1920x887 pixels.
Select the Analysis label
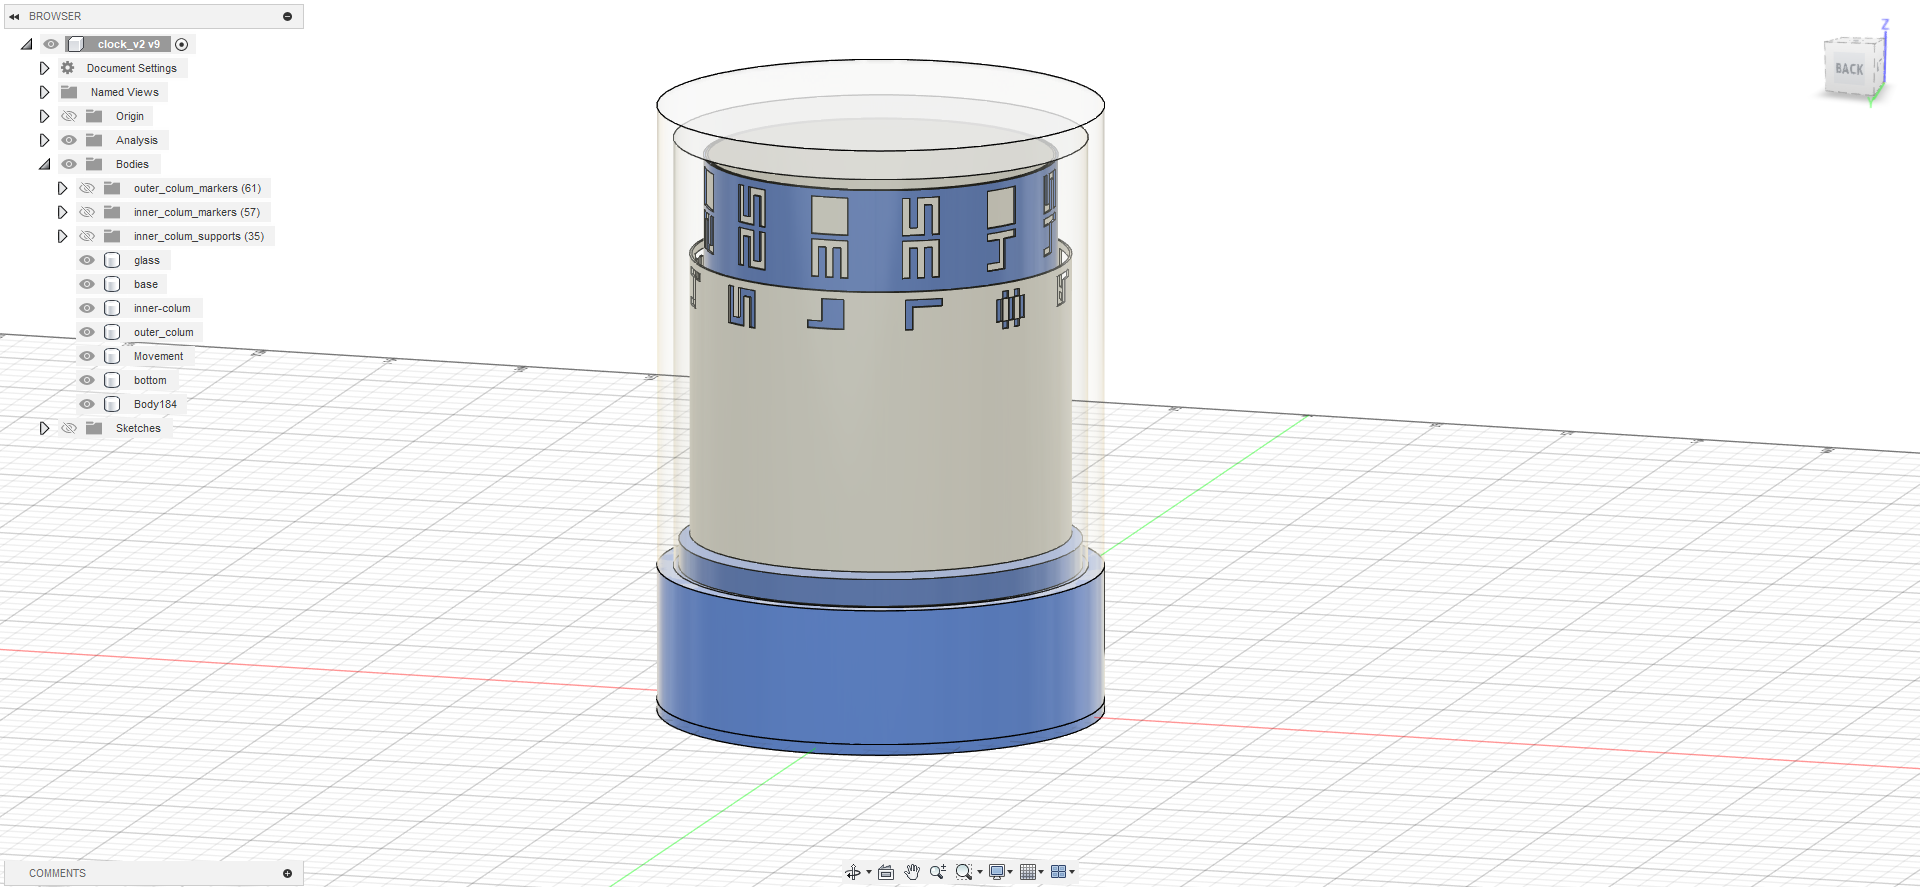click(136, 140)
